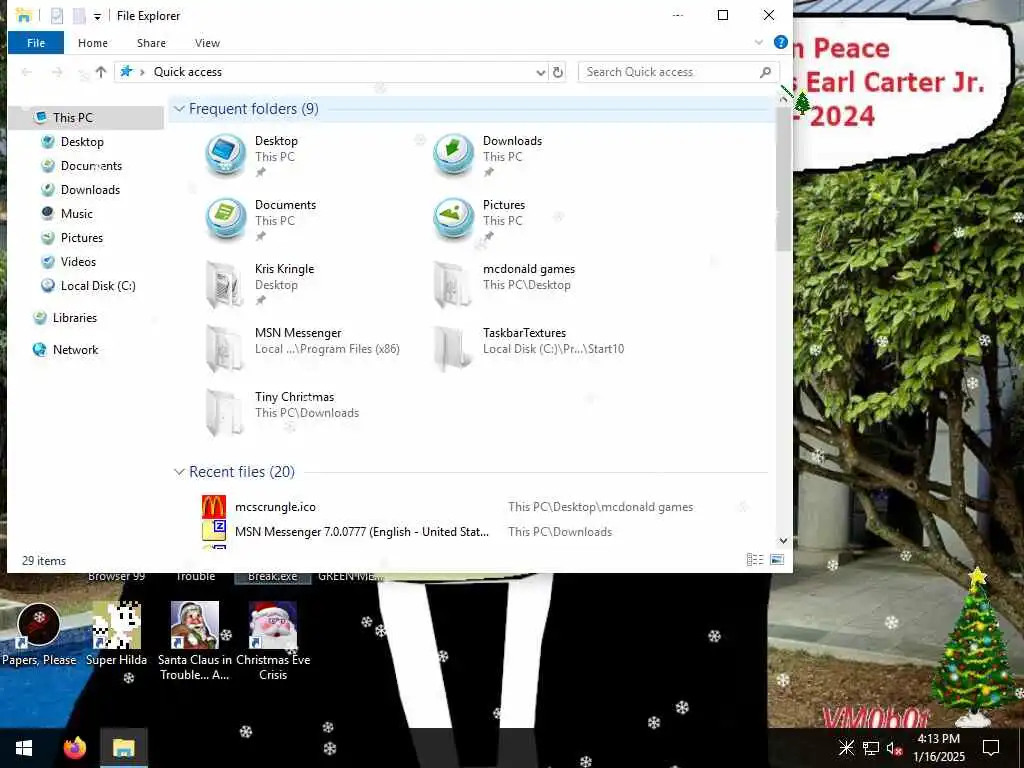Select Pictures in the navigation pane

[82, 238]
